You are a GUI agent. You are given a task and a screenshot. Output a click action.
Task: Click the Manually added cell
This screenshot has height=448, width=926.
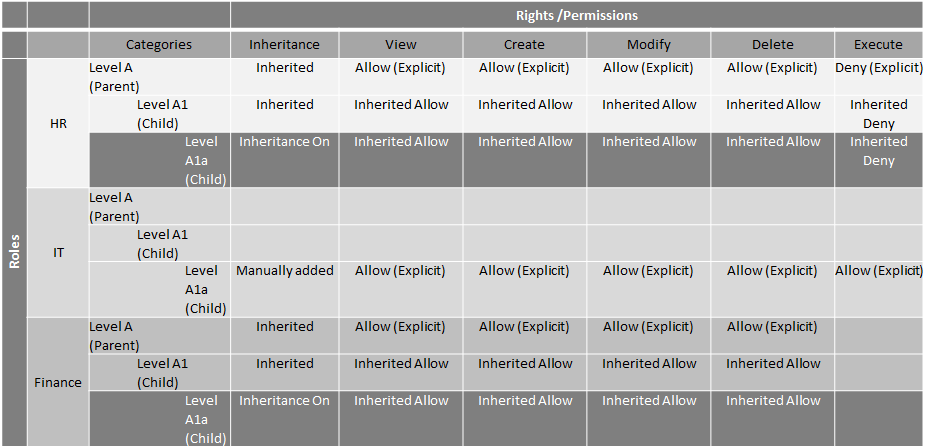(284, 270)
